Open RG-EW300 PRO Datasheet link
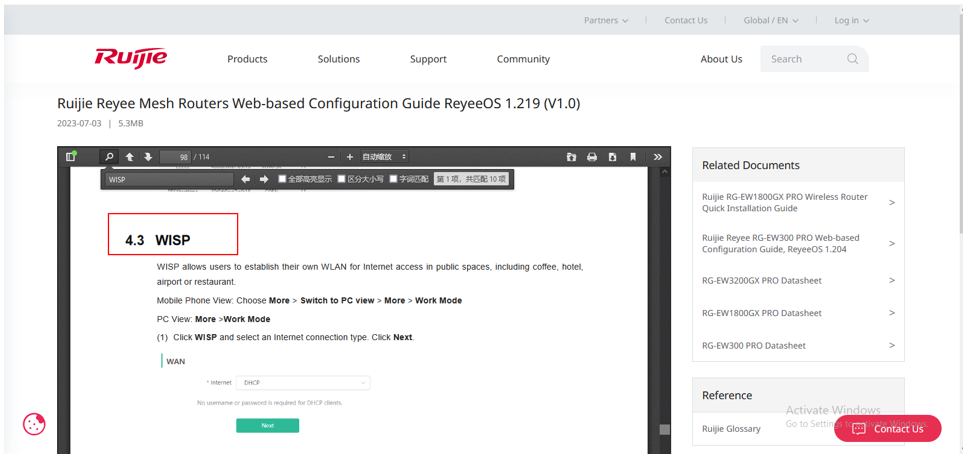Image resolution: width=963 pixels, height=459 pixels. (754, 345)
